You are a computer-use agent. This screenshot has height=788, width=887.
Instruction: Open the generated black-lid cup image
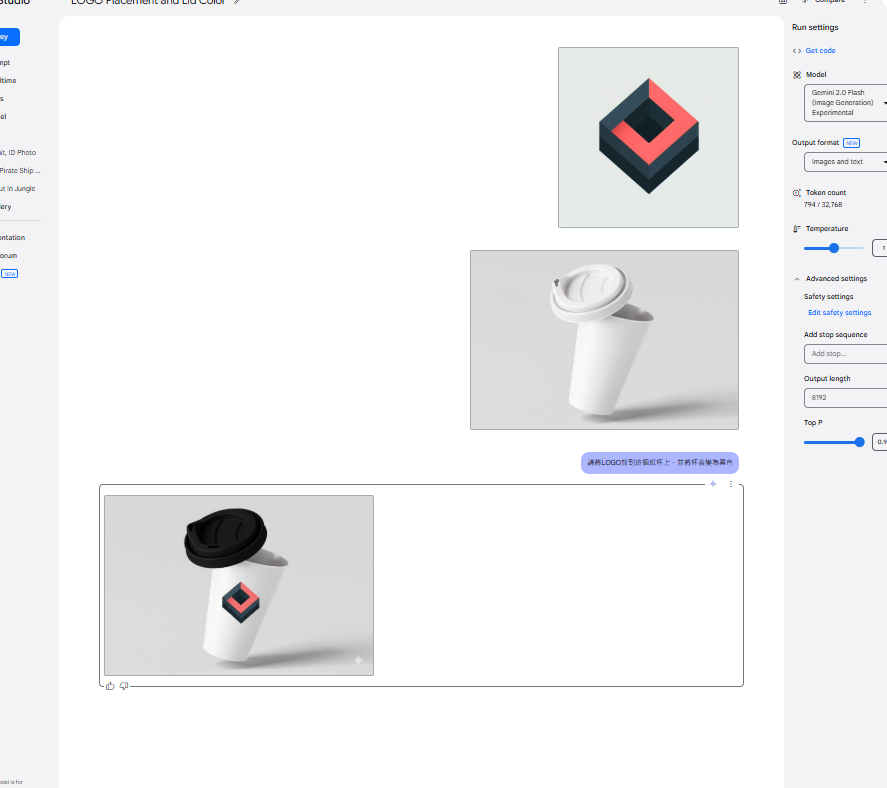(x=239, y=585)
